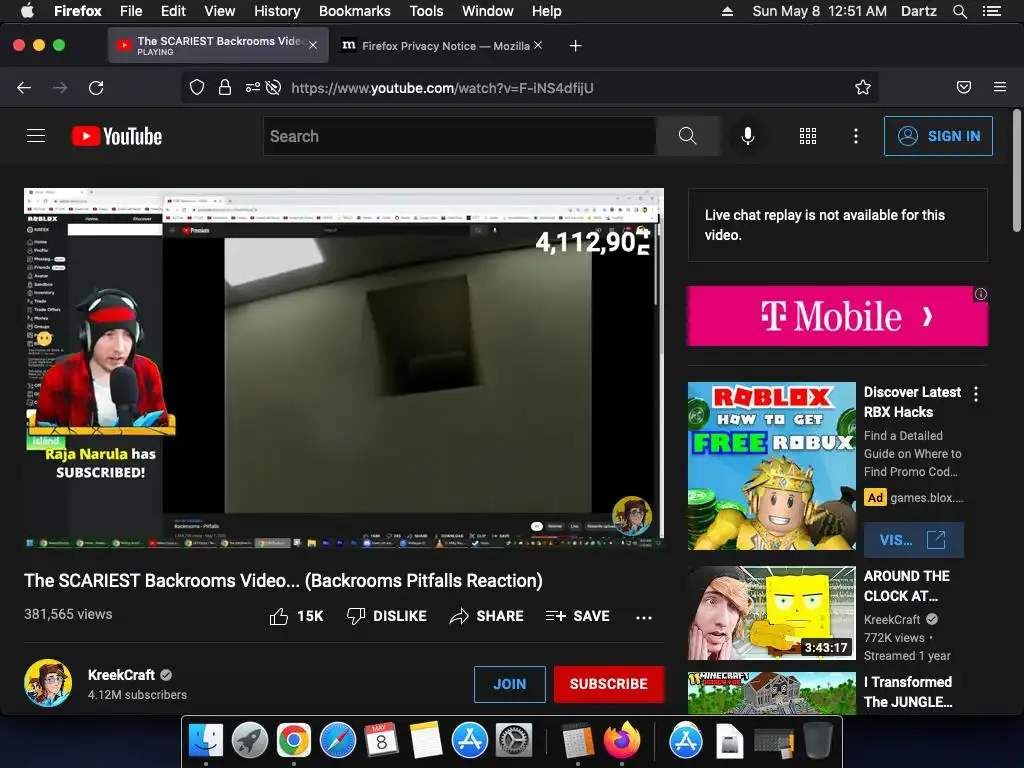1024x768 pixels.
Task: Open a new Firefox tab
Action: [x=575, y=46]
